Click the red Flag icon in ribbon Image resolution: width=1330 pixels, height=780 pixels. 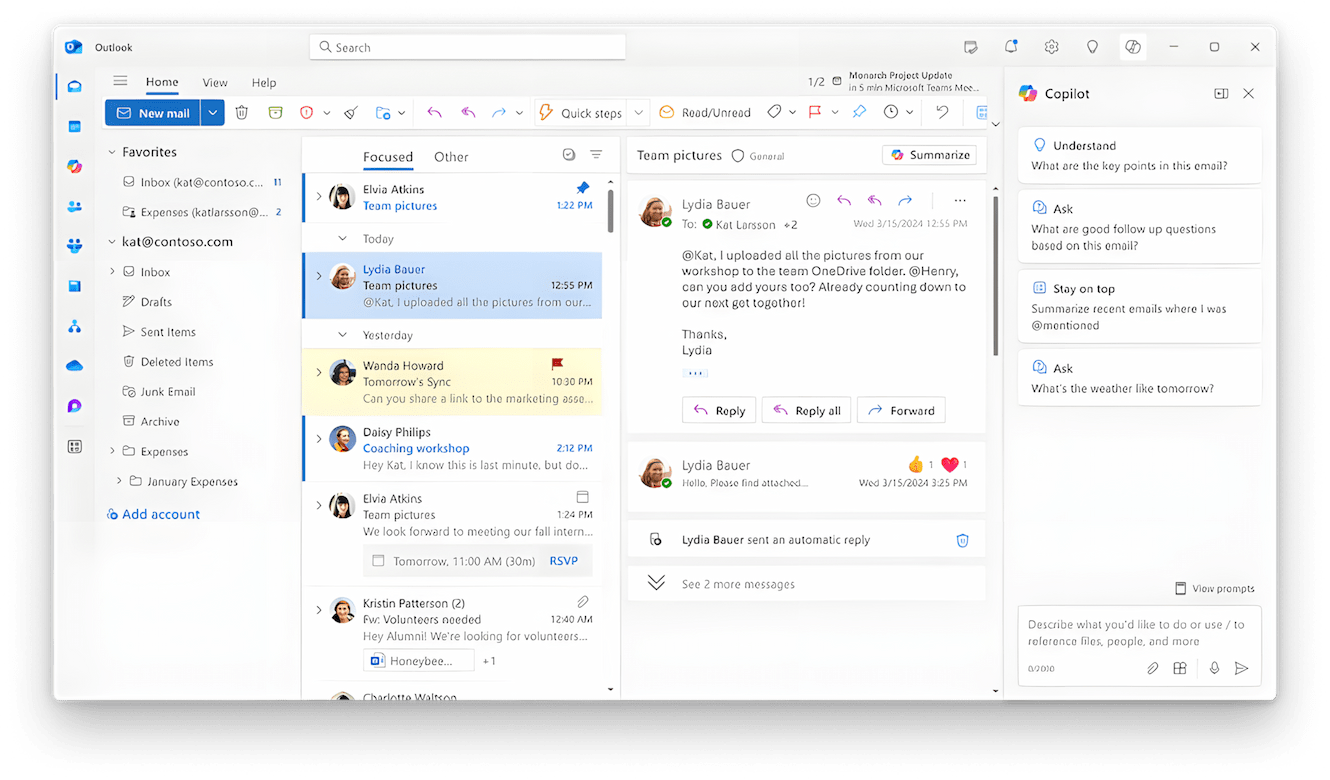coord(814,113)
